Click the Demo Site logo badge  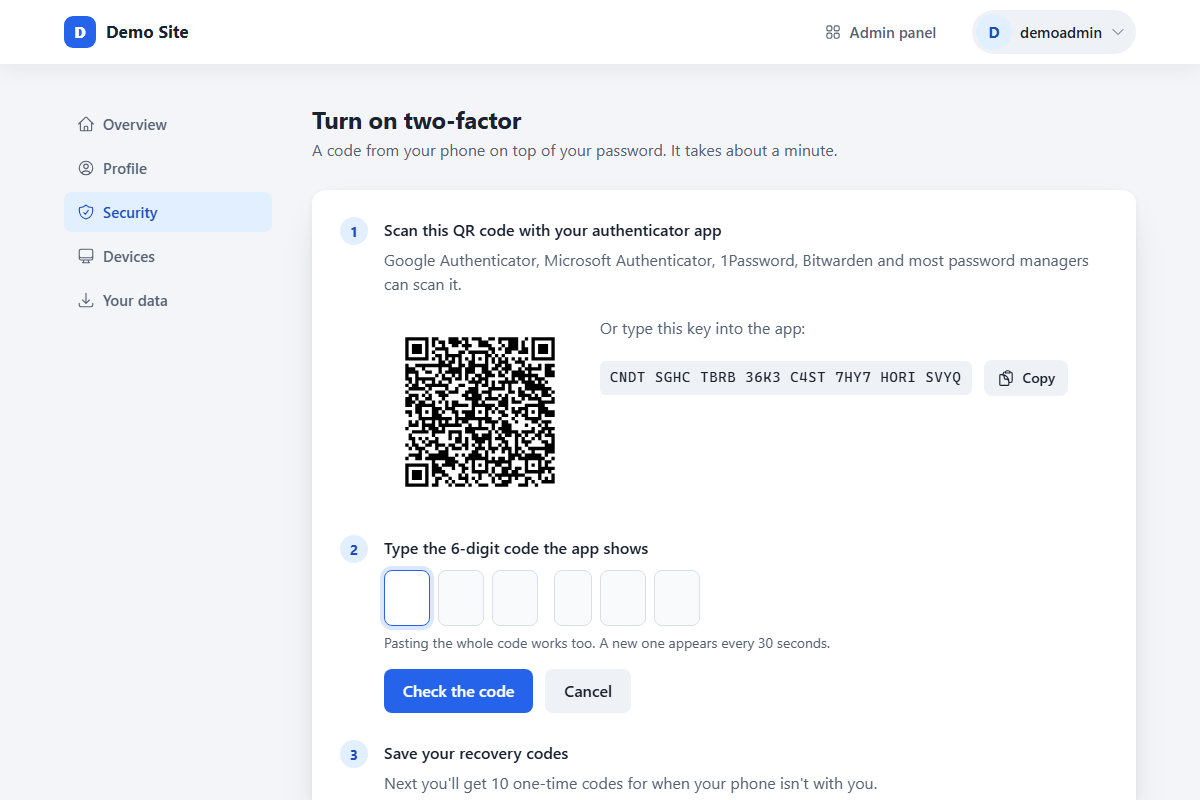point(80,32)
